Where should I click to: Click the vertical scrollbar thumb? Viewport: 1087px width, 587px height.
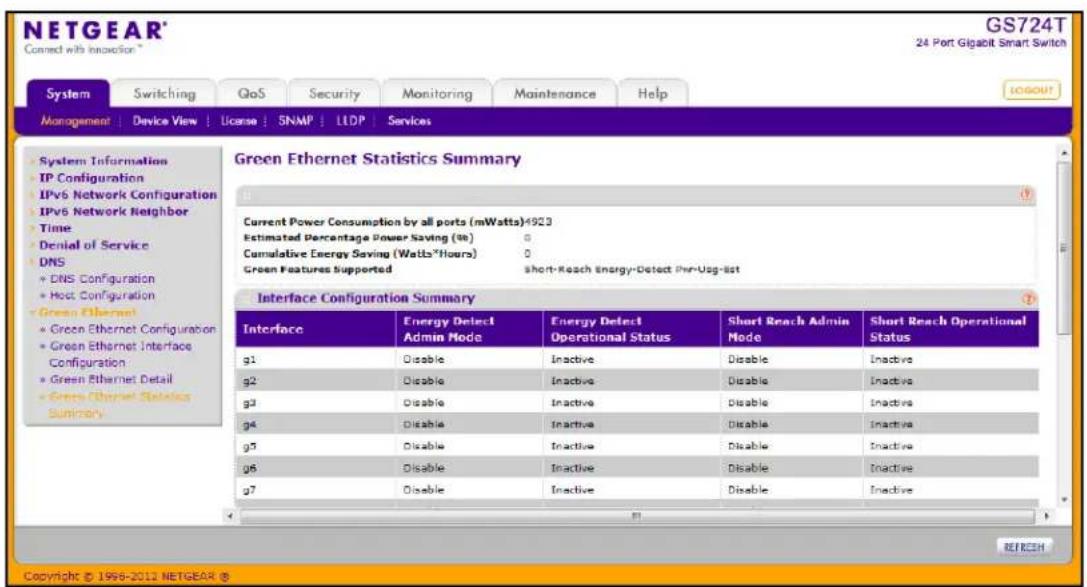click(1063, 248)
